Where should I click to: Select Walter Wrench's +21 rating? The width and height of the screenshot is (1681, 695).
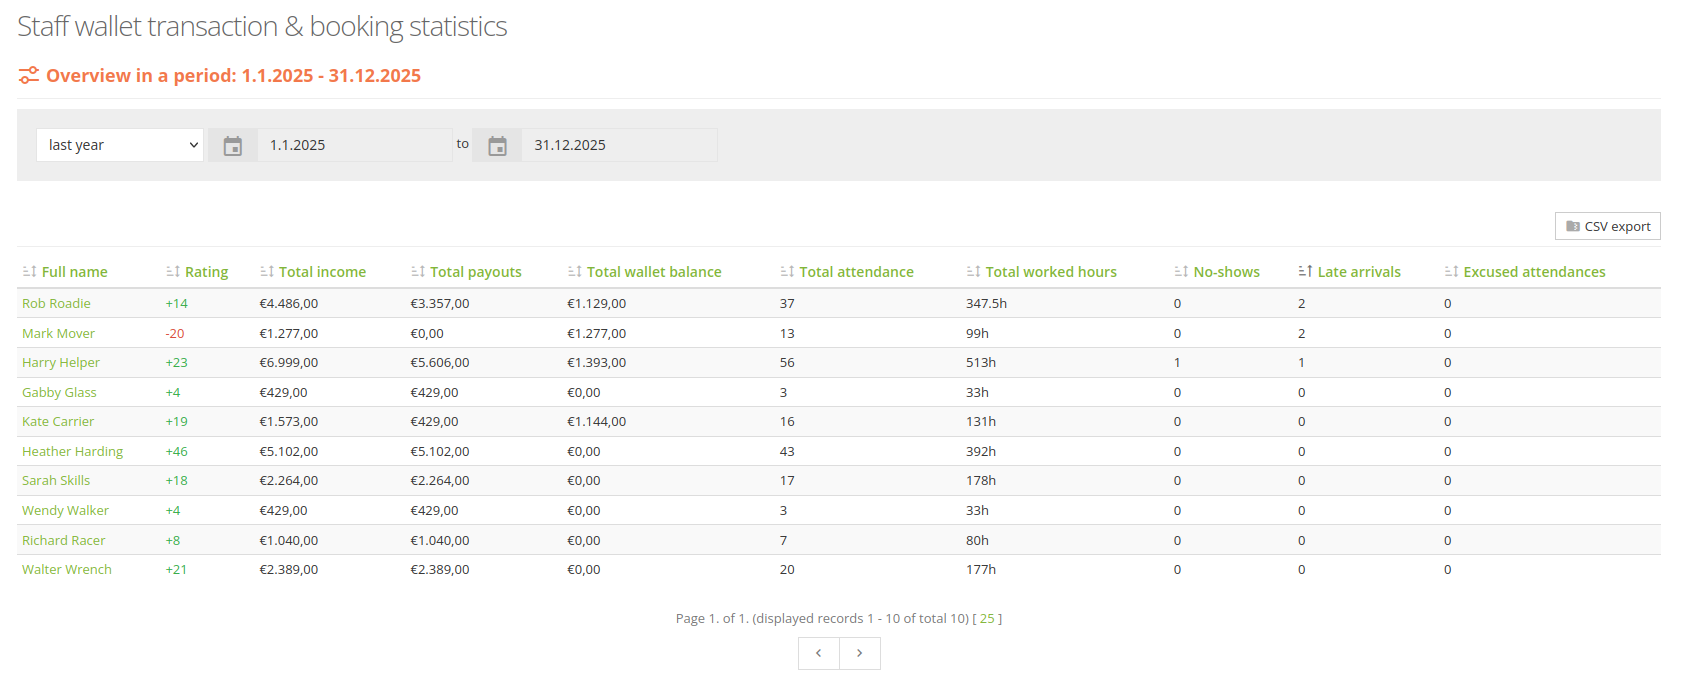click(x=176, y=570)
